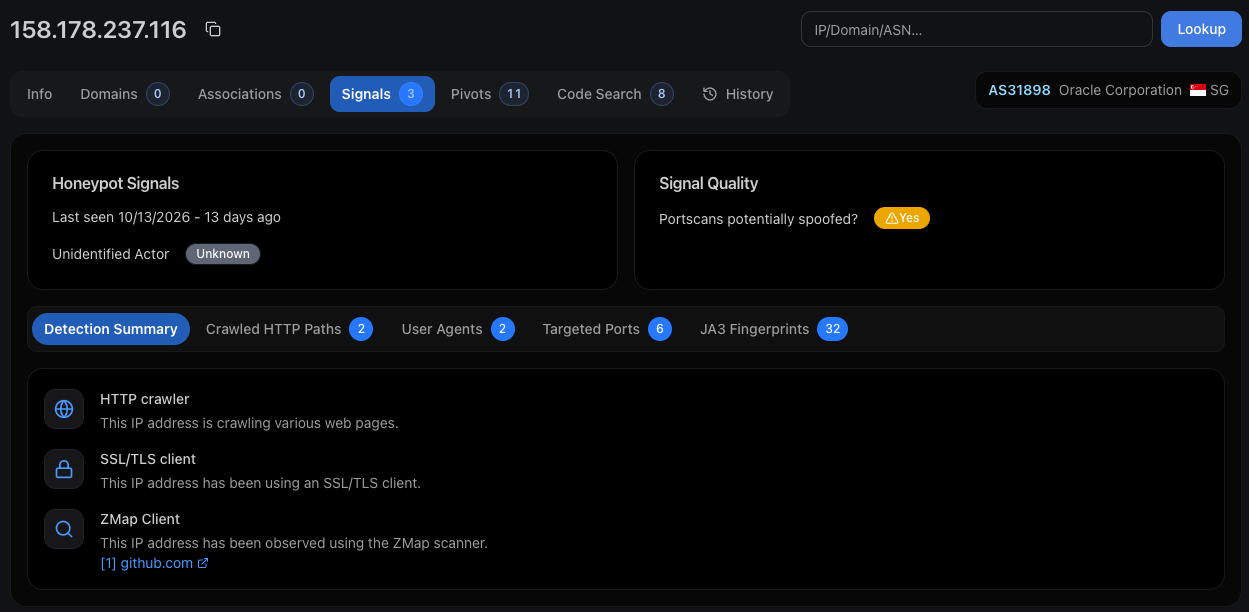Image resolution: width=1249 pixels, height=612 pixels.
Task: Open the JA3 Fingerprints sub-tab
Action: 774,329
